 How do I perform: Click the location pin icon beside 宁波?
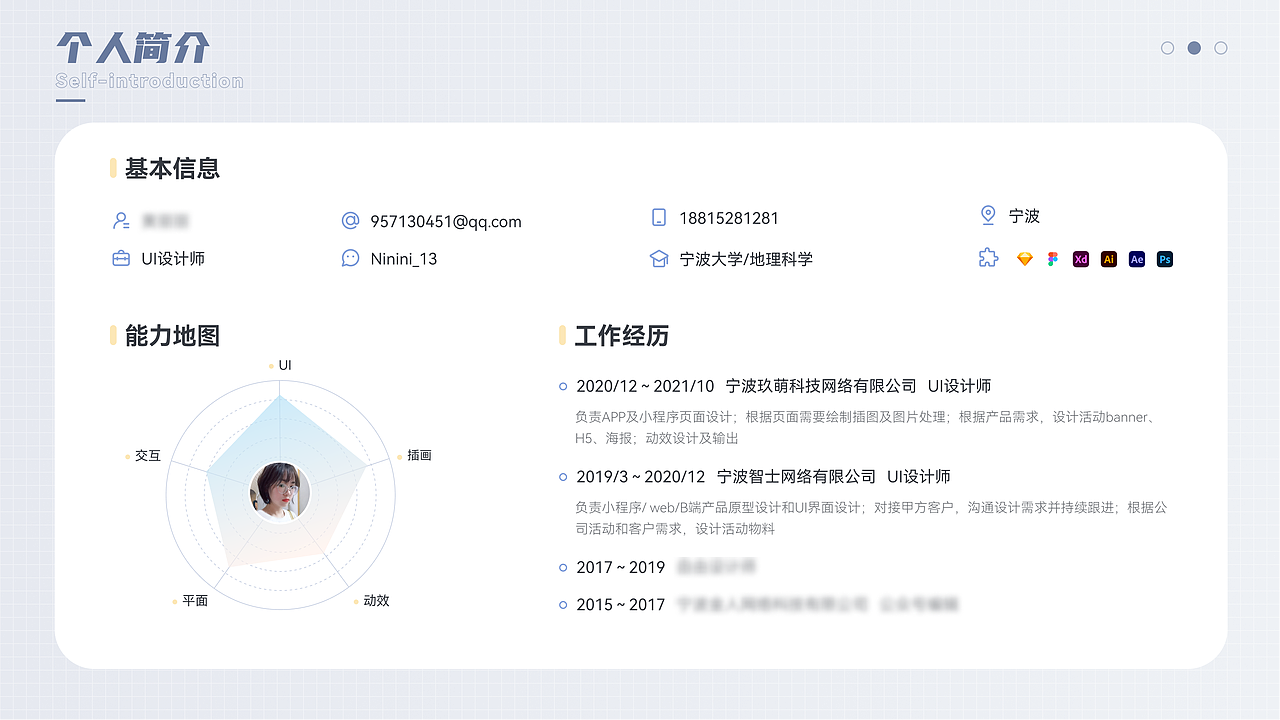click(x=988, y=214)
